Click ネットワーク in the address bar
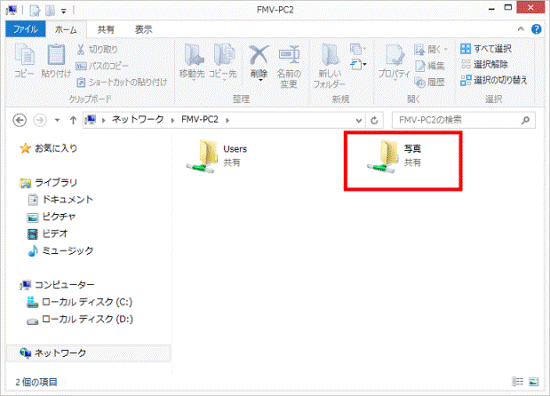The height and width of the screenshot is (396, 550). pyautogui.click(x=138, y=120)
